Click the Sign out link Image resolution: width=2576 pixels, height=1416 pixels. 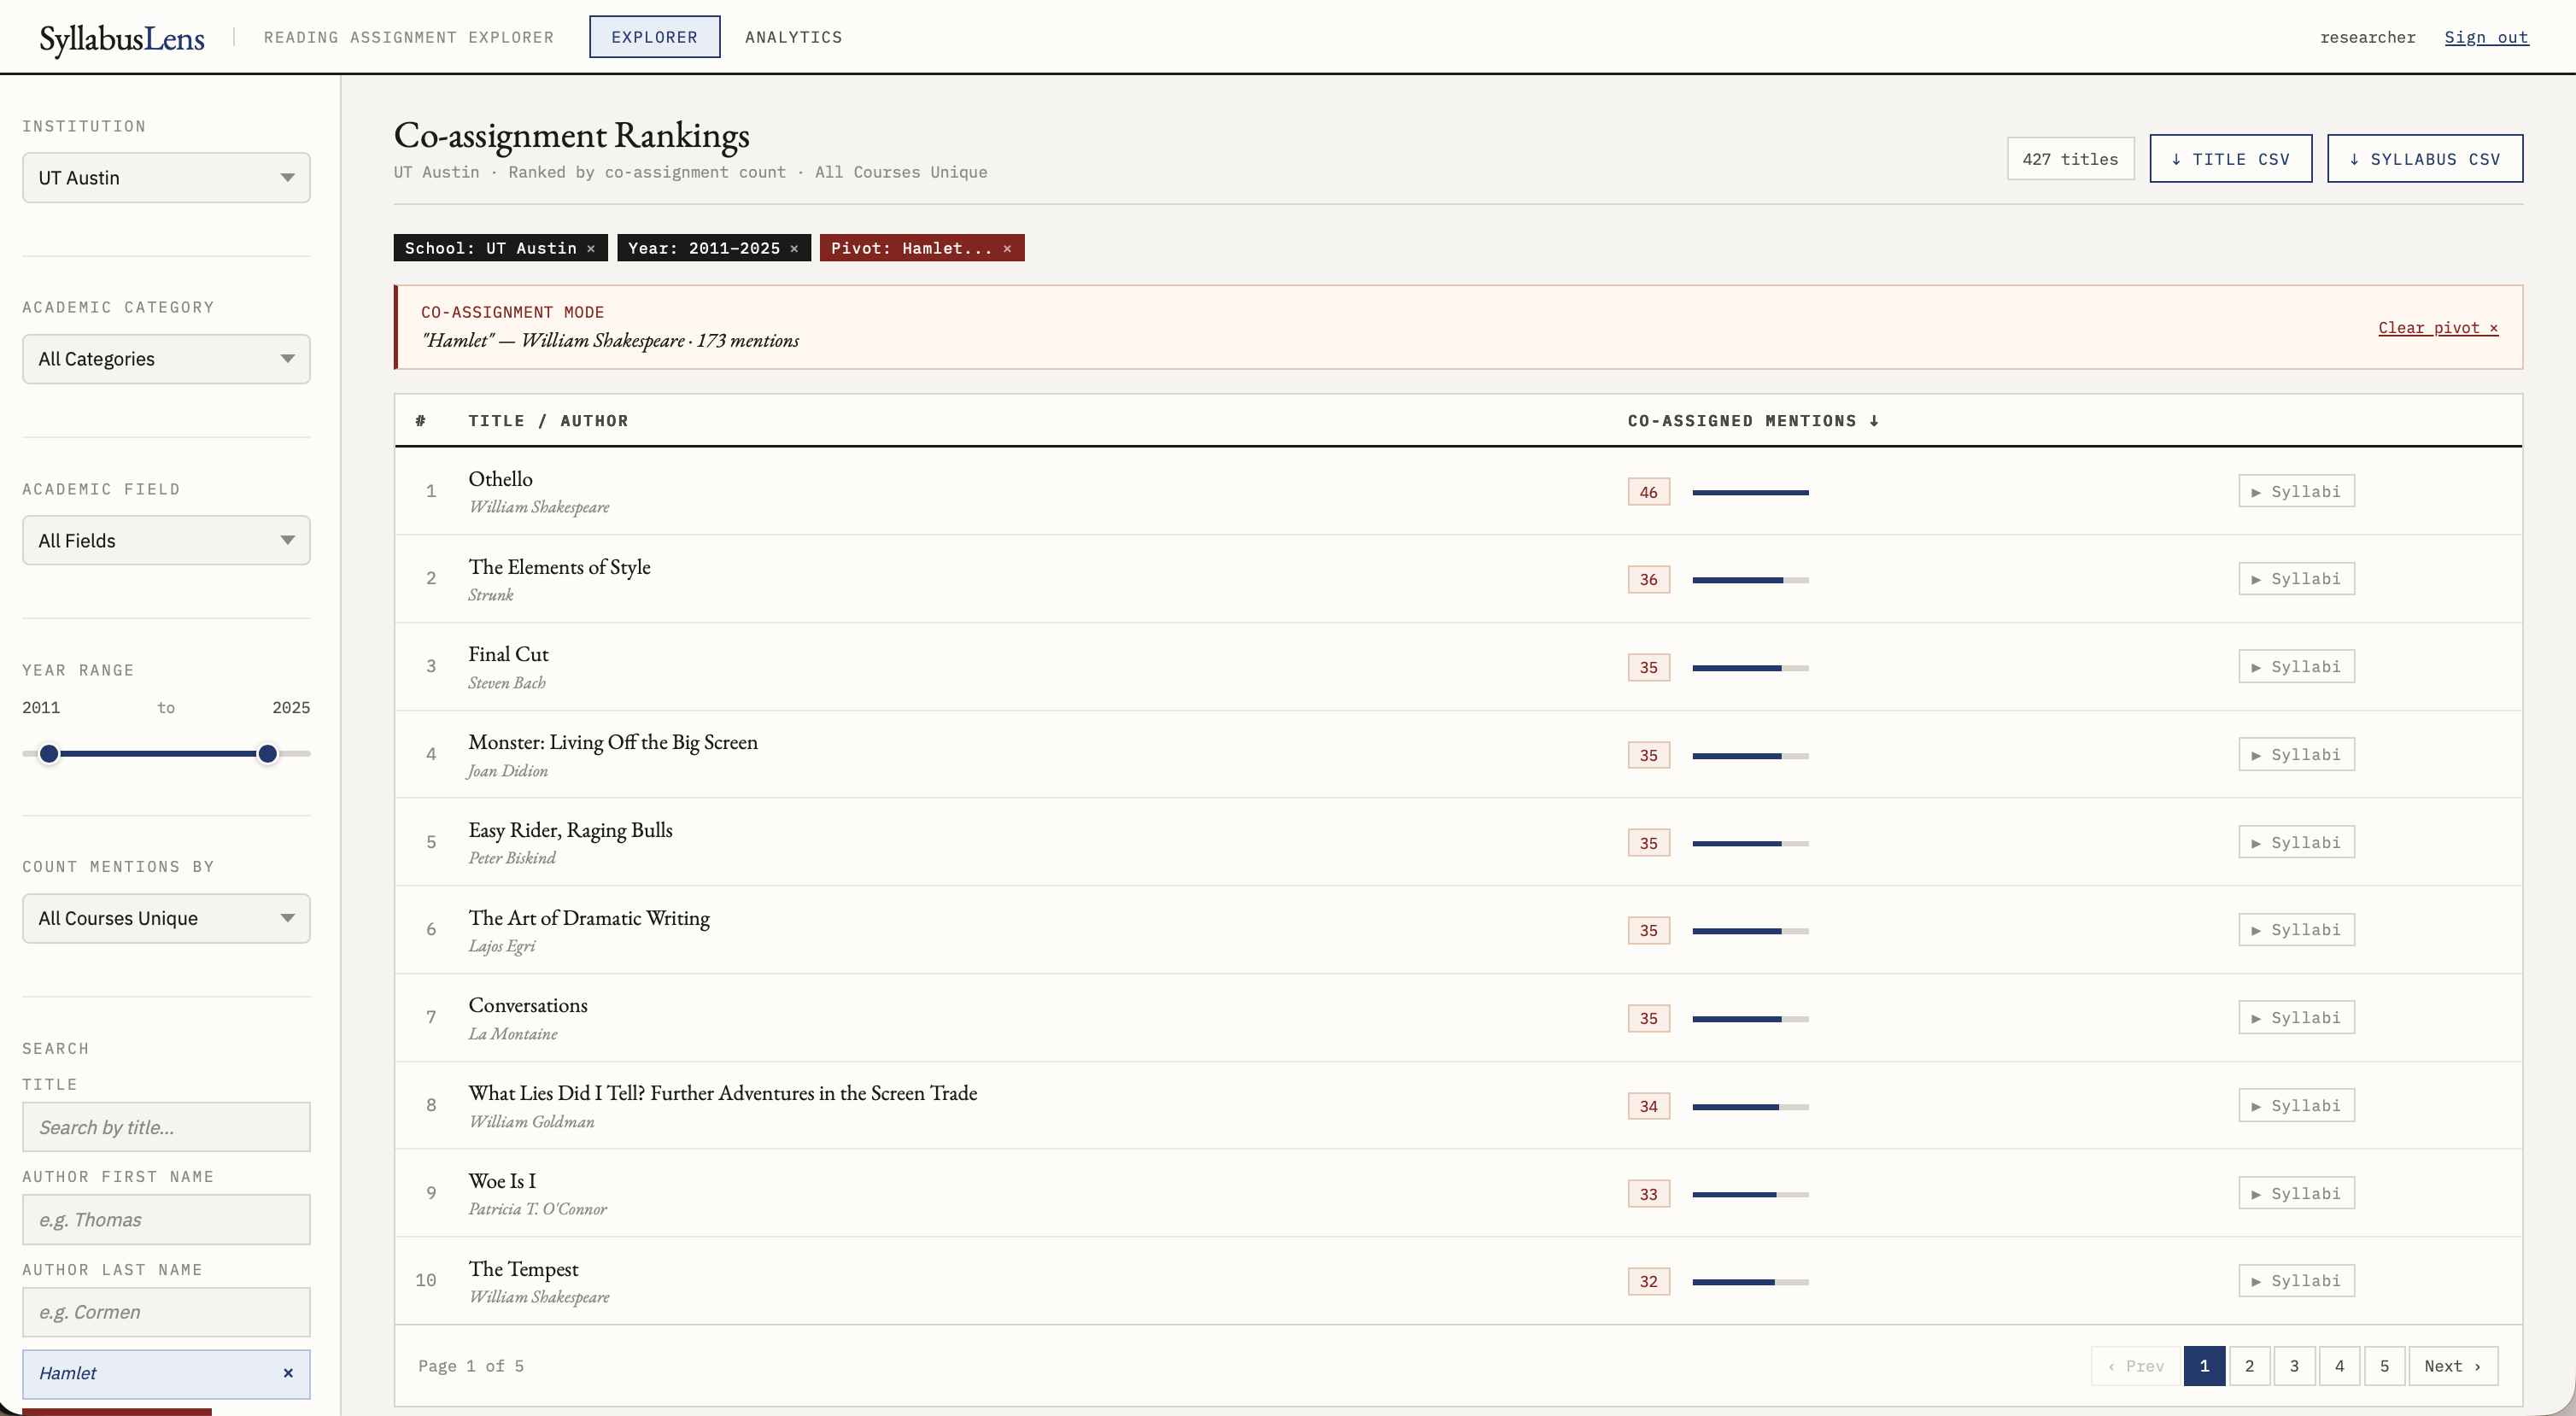tap(2486, 37)
